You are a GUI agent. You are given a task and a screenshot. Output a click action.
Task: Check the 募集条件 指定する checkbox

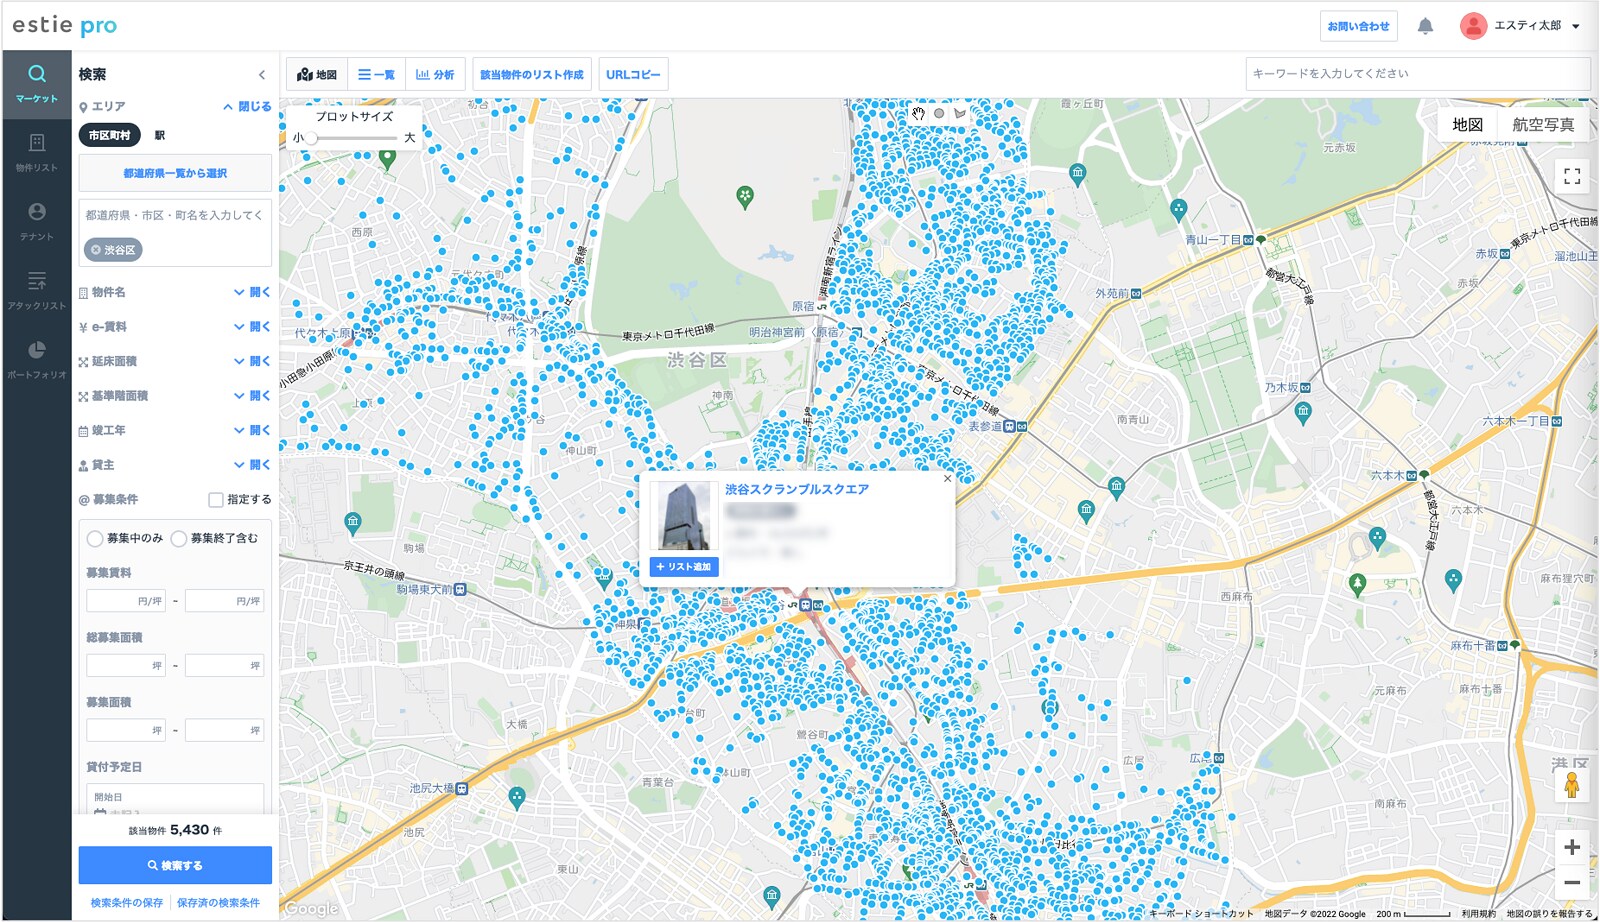216,500
